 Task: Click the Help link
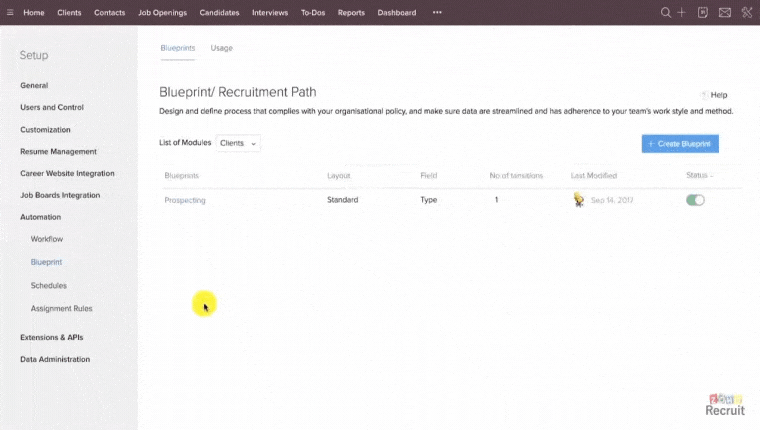pyautogui.click(x=719, y=95)
